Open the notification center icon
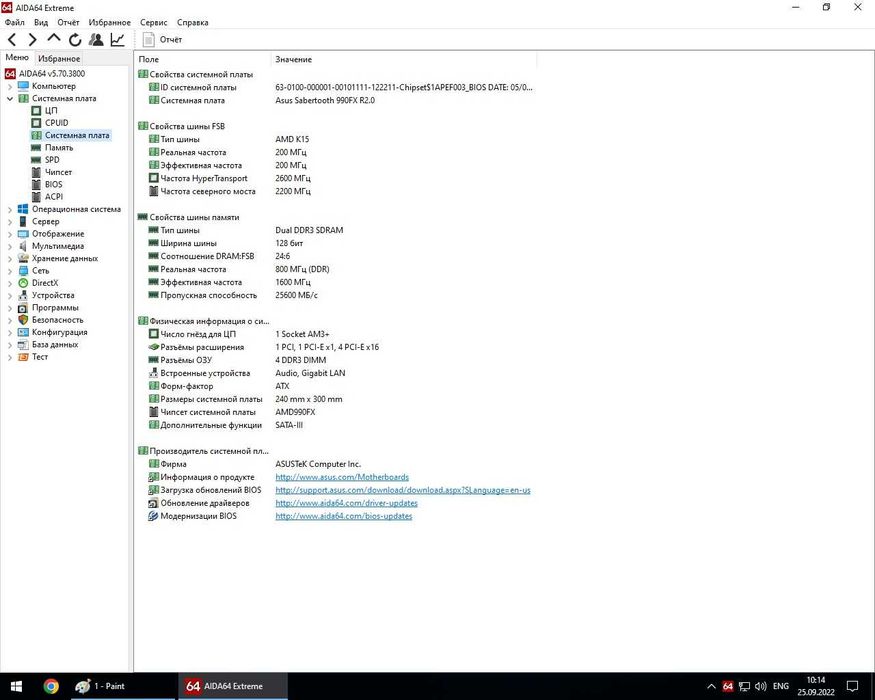The width and height of the screenshot is (875, 700). [852, 686]
